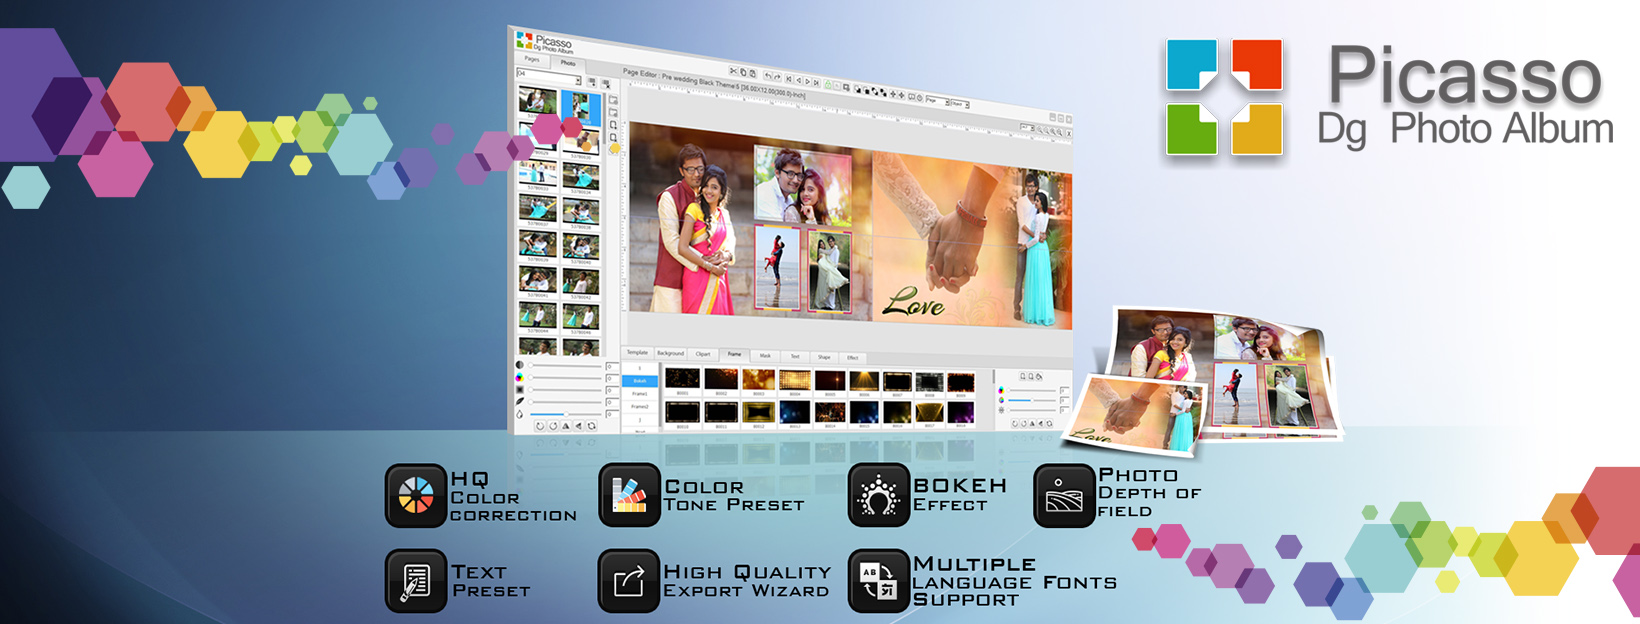Click the blue-filled slider in right panel
This screenshot has height=624, width=1640.
[x=1033, y=399]
